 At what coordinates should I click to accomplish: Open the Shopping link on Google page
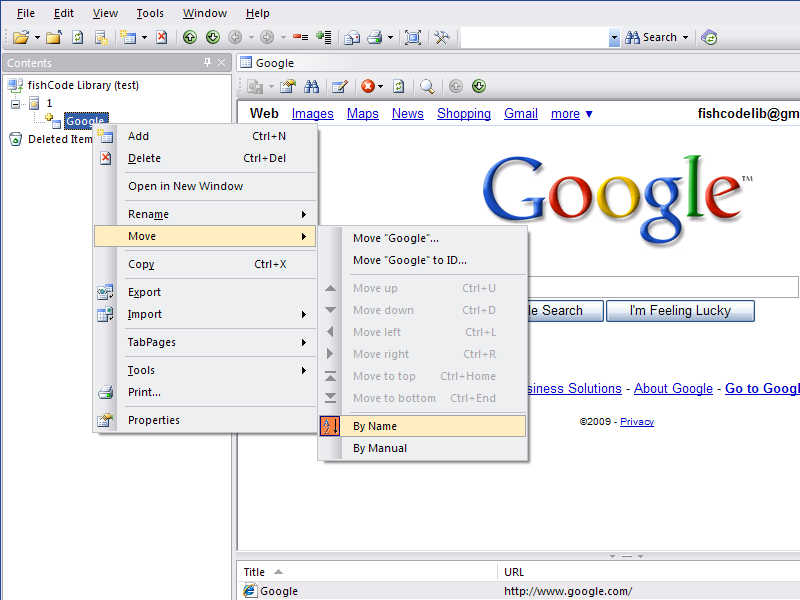pyautogui.click(x=464, y=114)
